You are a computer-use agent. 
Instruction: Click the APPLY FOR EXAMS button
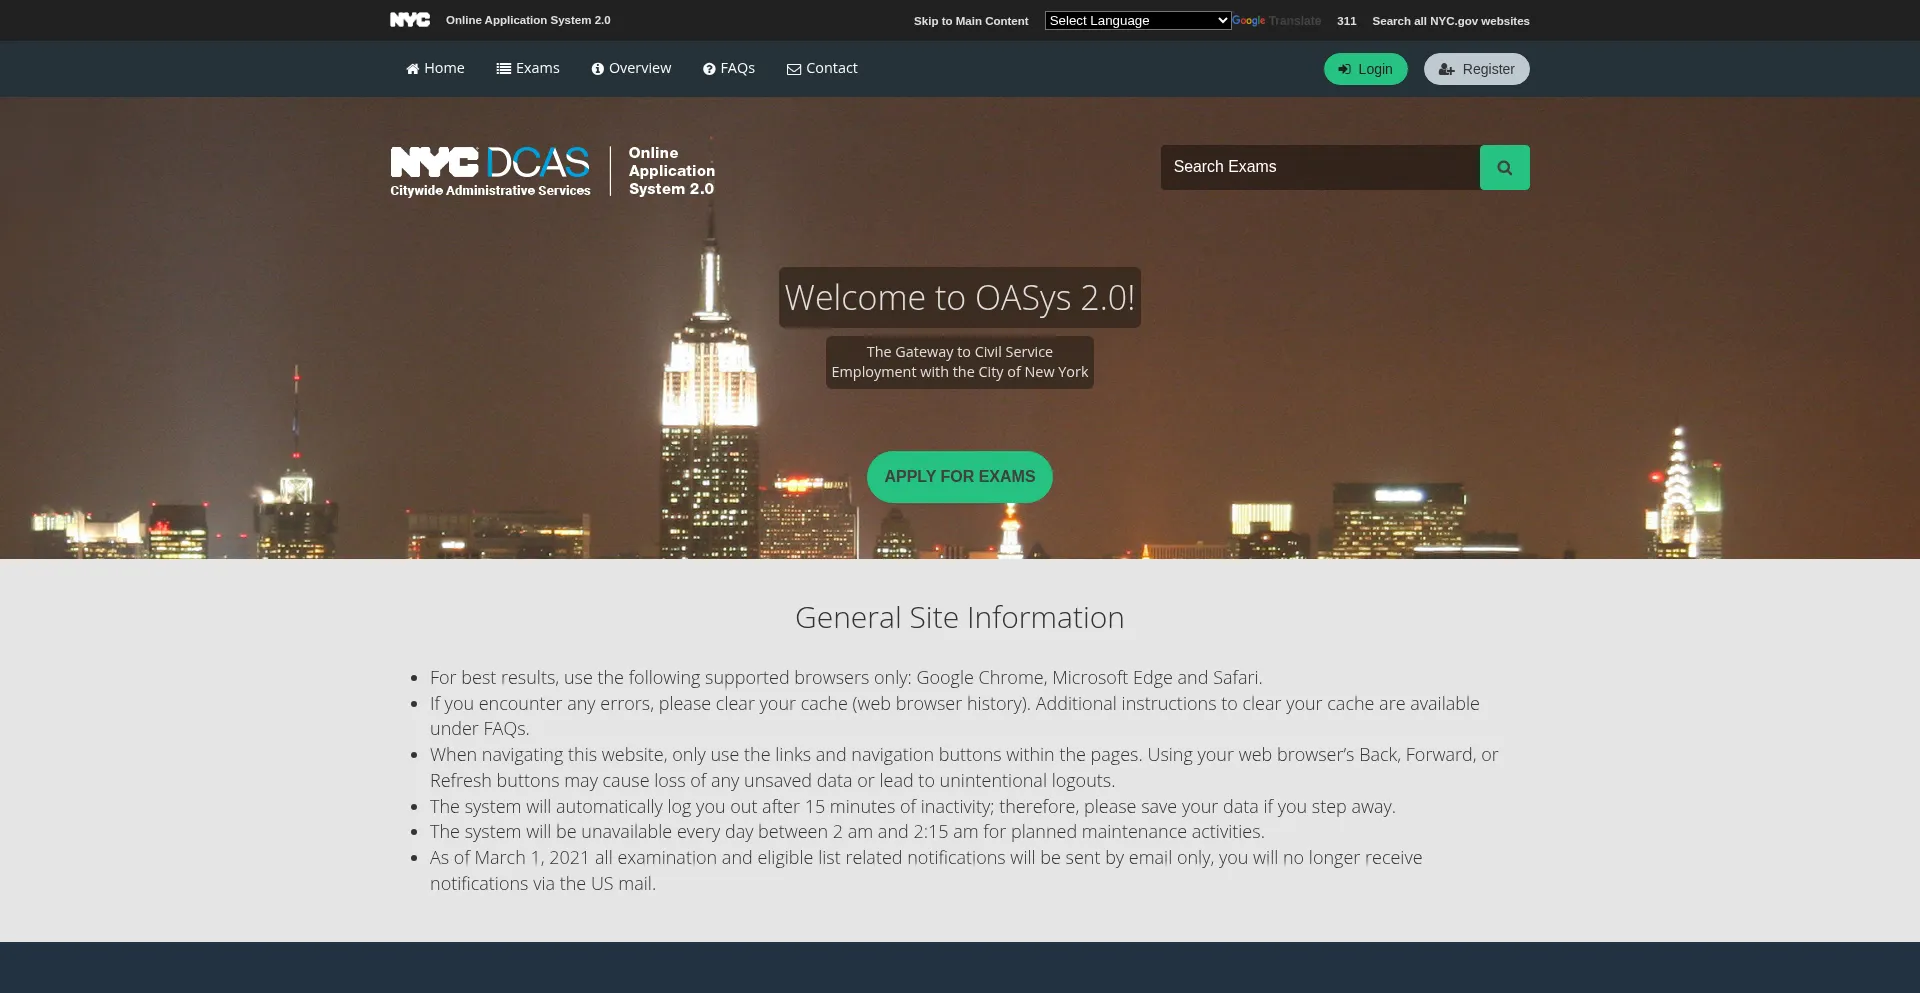[959, 477]
